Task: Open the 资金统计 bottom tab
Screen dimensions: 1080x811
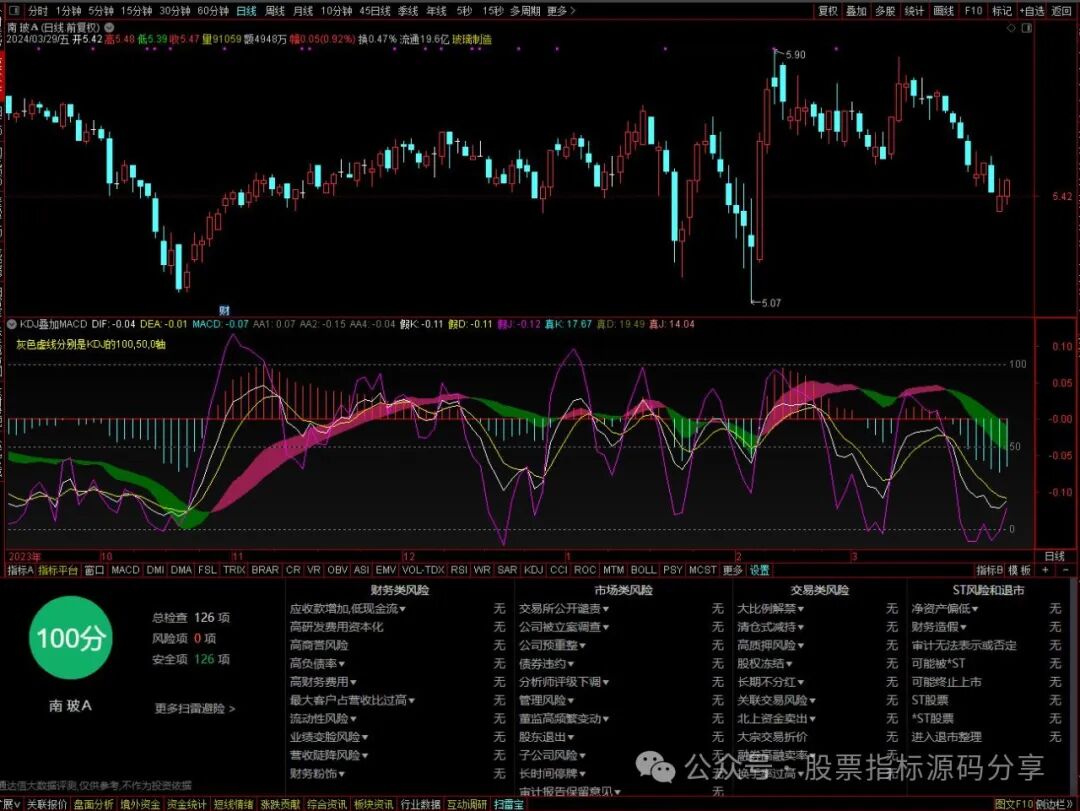Action: coord(187,804)
